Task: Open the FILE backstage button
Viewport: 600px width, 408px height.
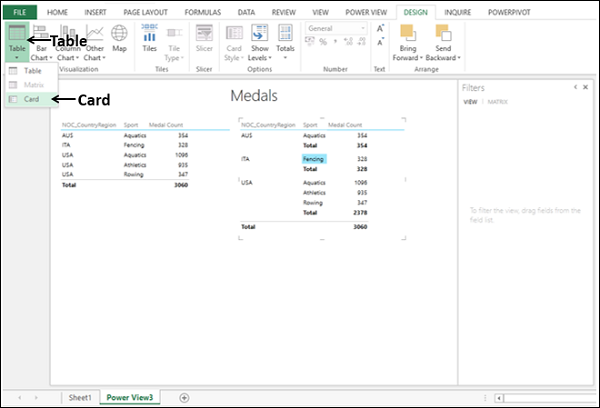Action: [x=20, y=10]
